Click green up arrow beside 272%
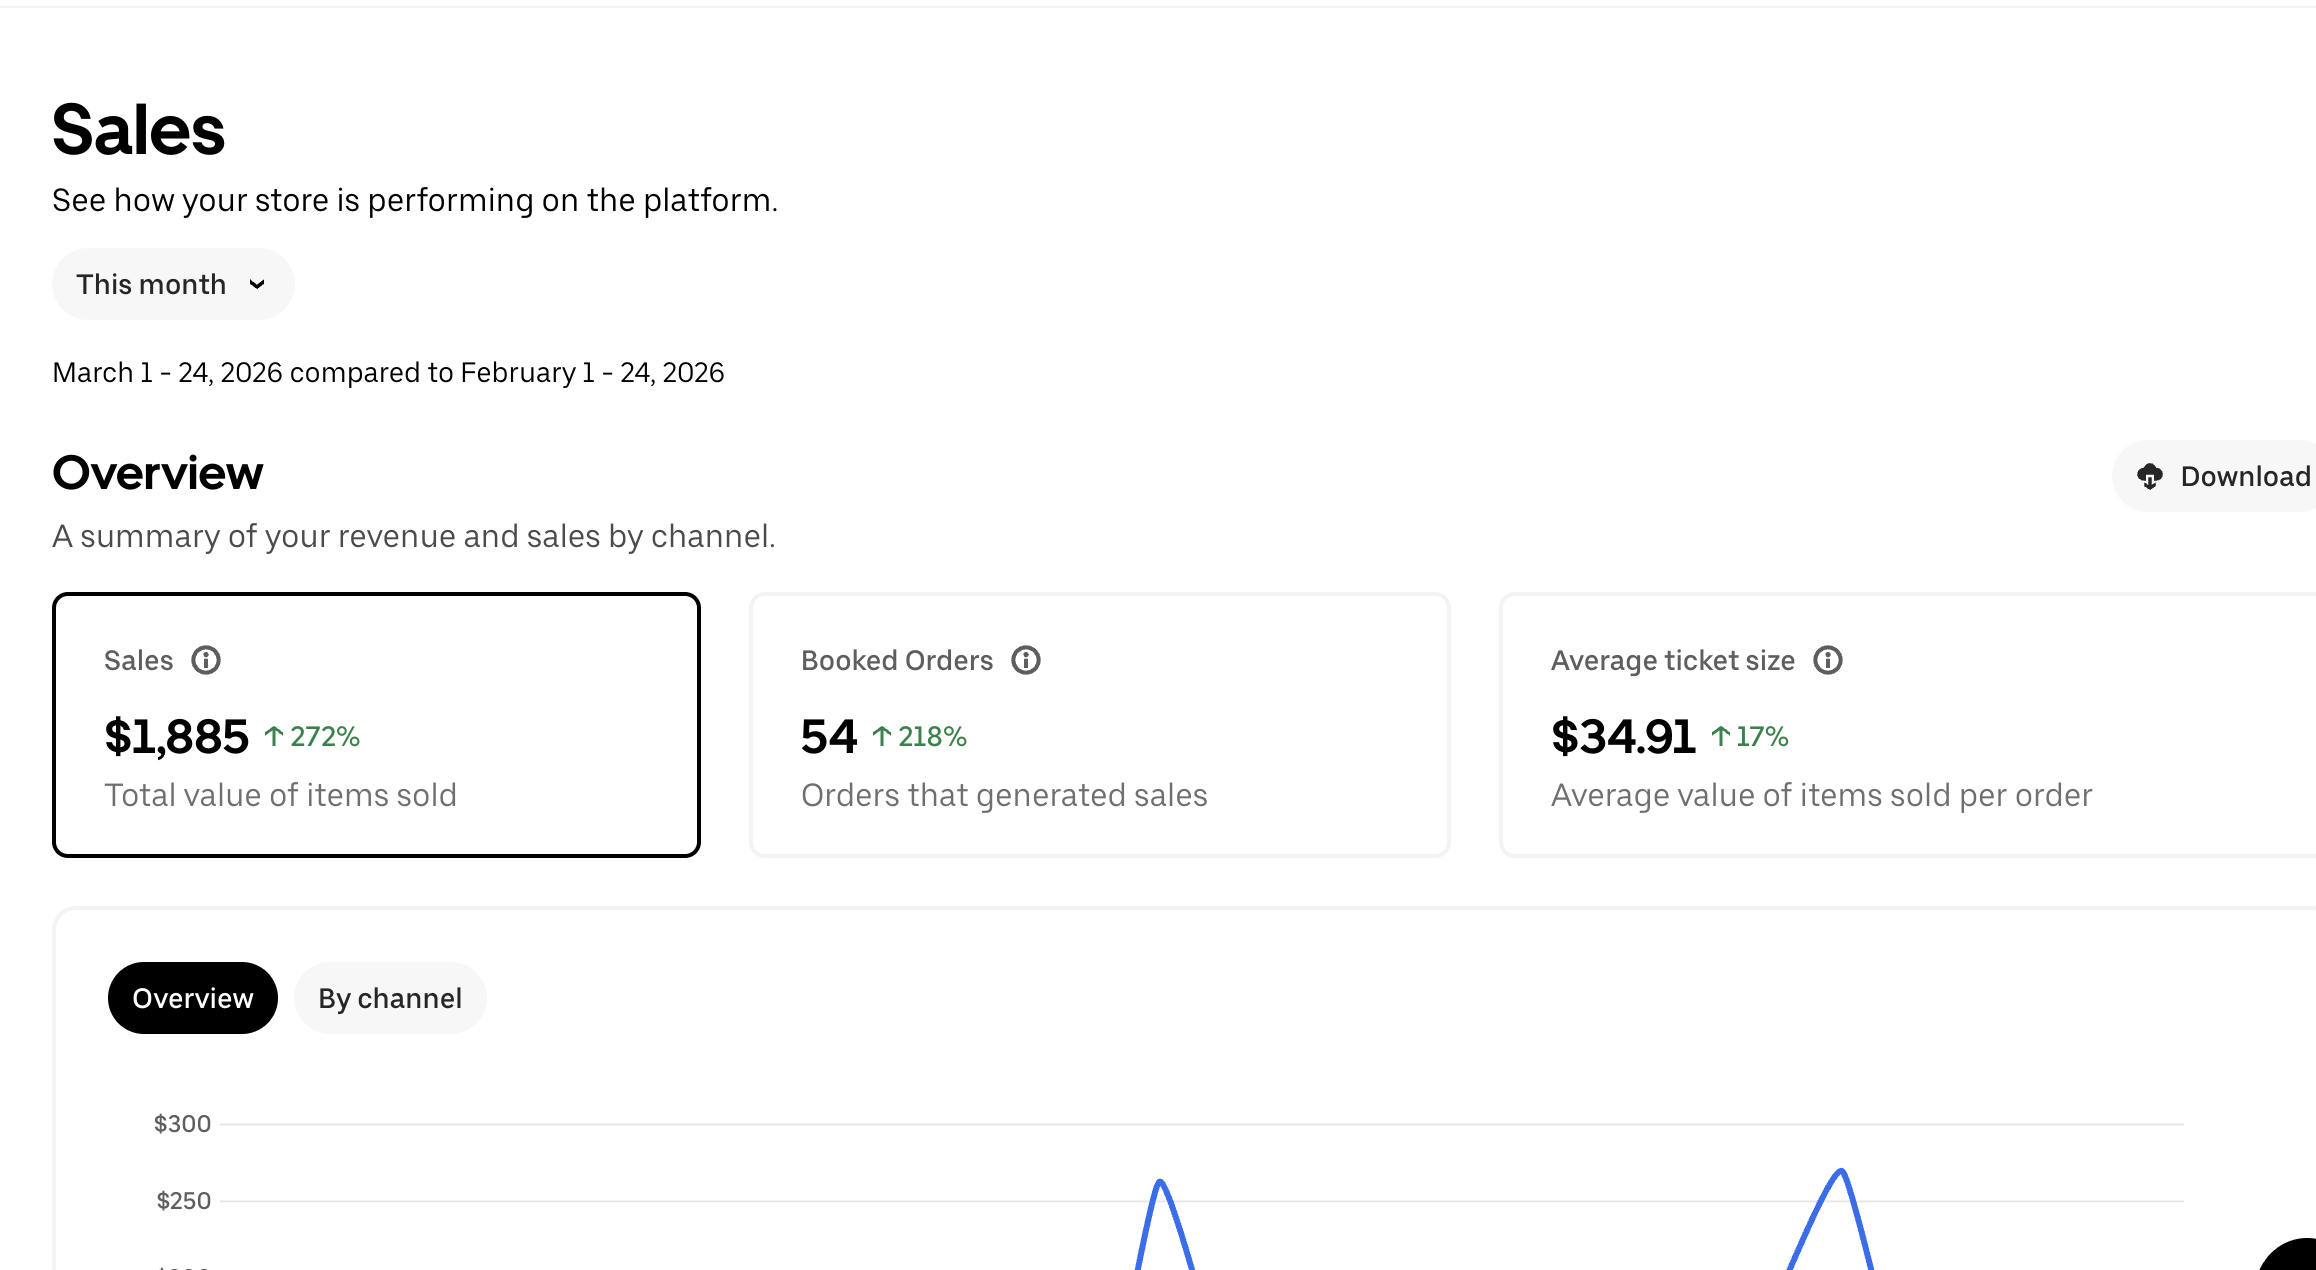Image resolution: width=2316 pixels, height=1270 pixels. (x=274, y=737)
